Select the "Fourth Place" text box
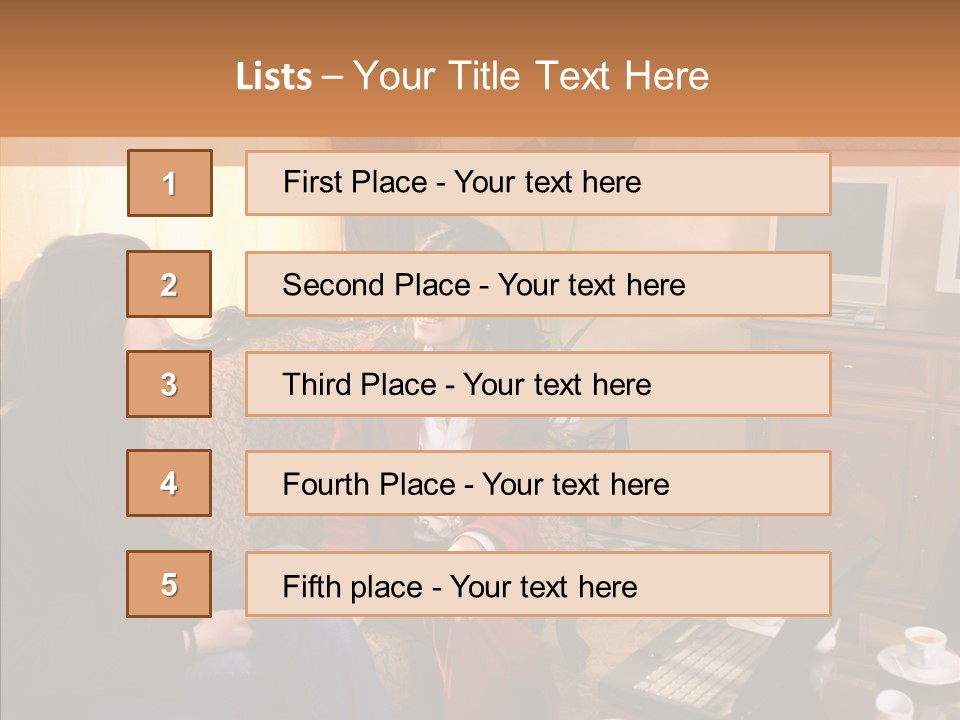 point(538,483)
